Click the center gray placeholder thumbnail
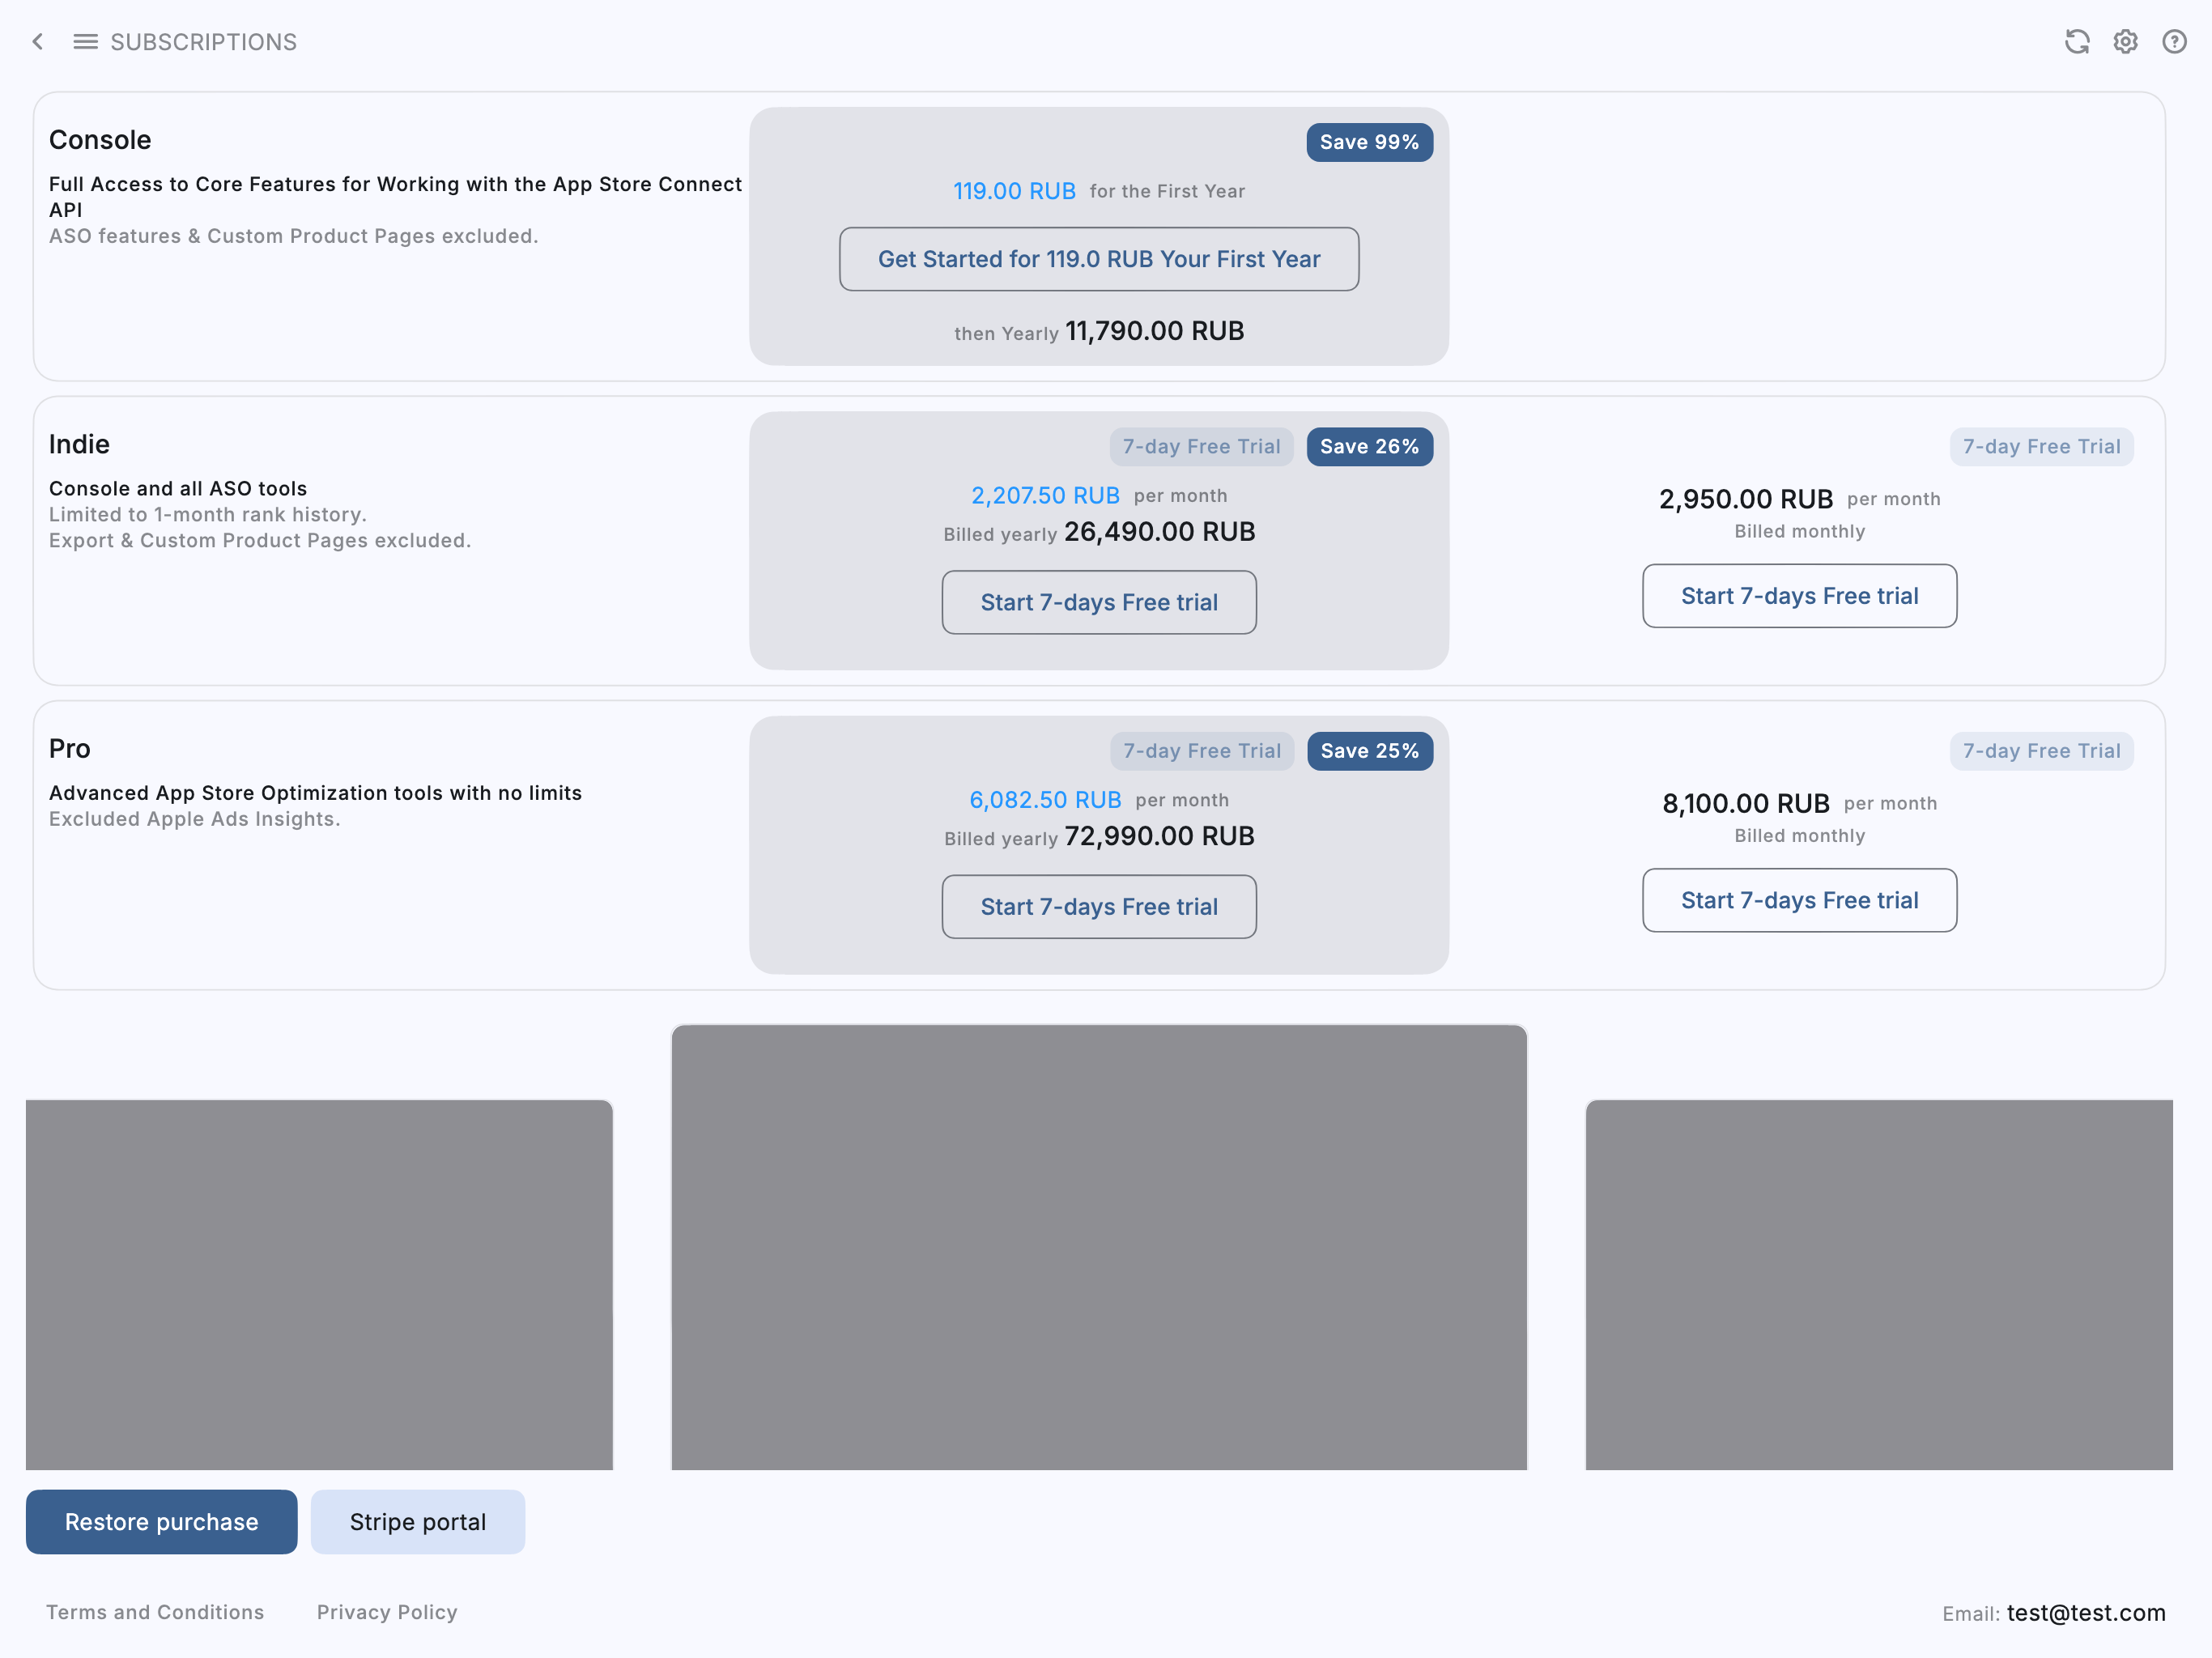Image resolution: width=2212 pixels, height=1658 pixels. (1098, 1246)
